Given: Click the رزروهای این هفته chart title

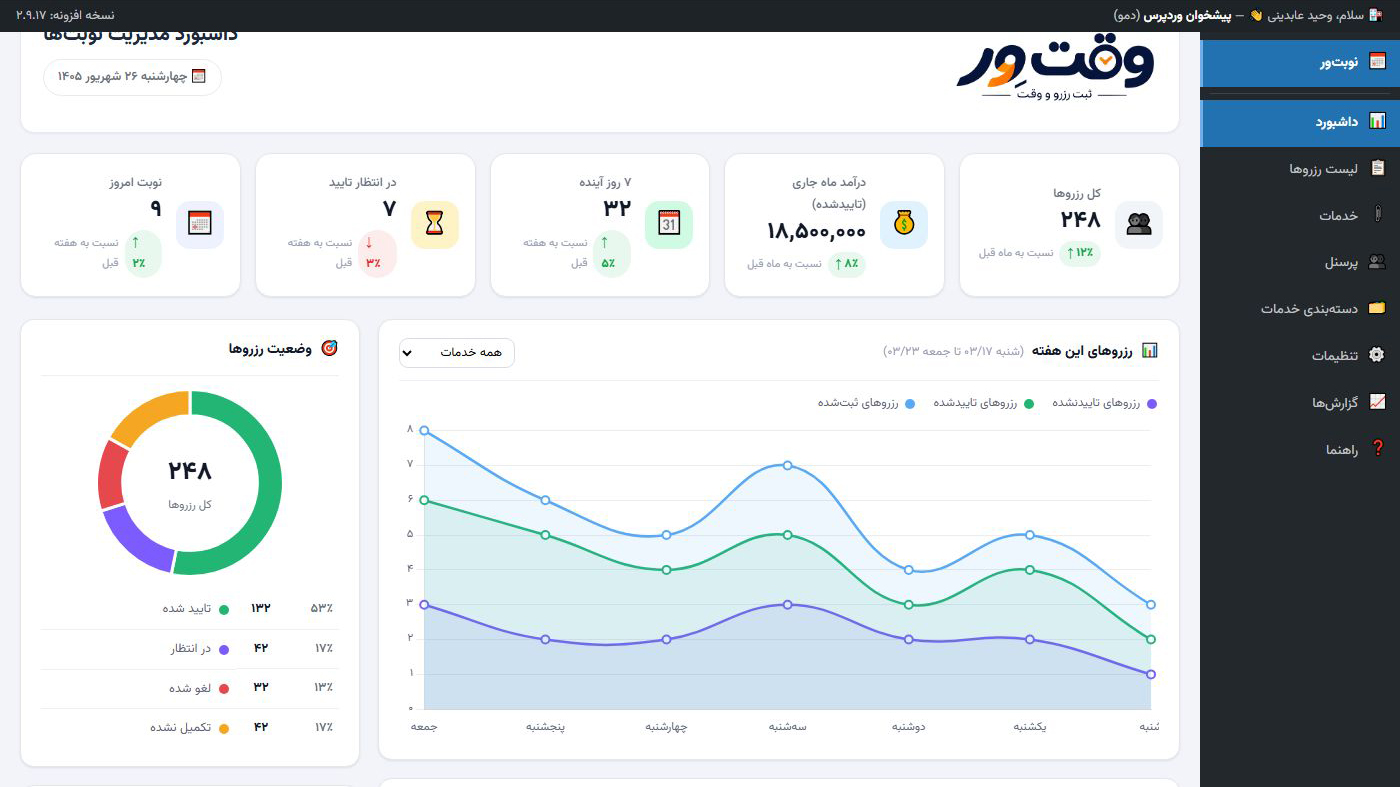Looking at the screenshot, I should point(1083,351).
